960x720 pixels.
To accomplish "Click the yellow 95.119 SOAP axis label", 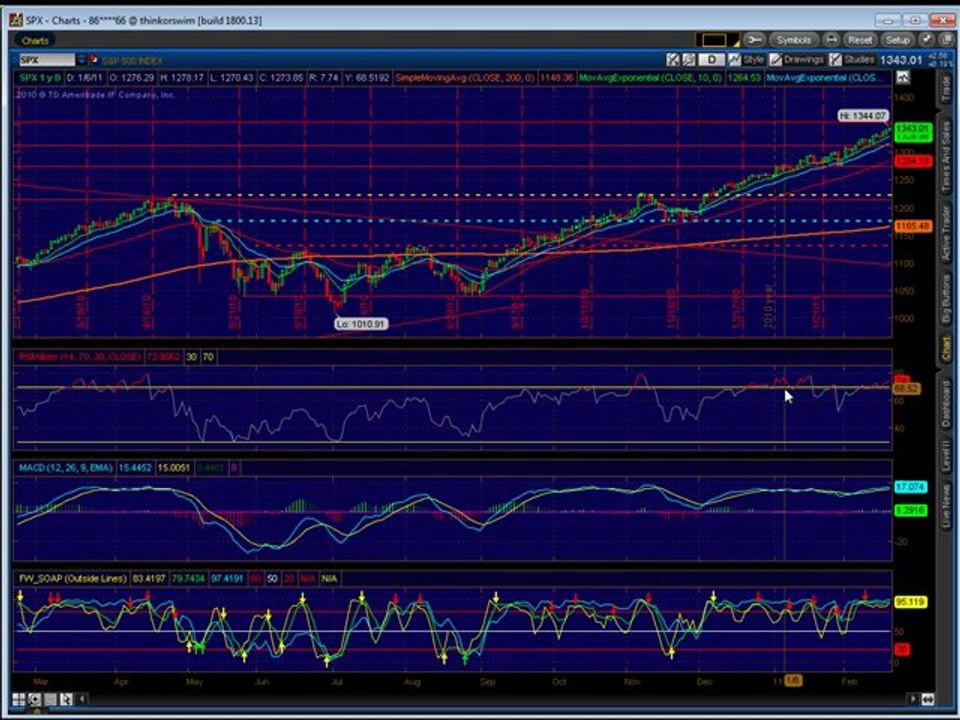I will 911,602.
